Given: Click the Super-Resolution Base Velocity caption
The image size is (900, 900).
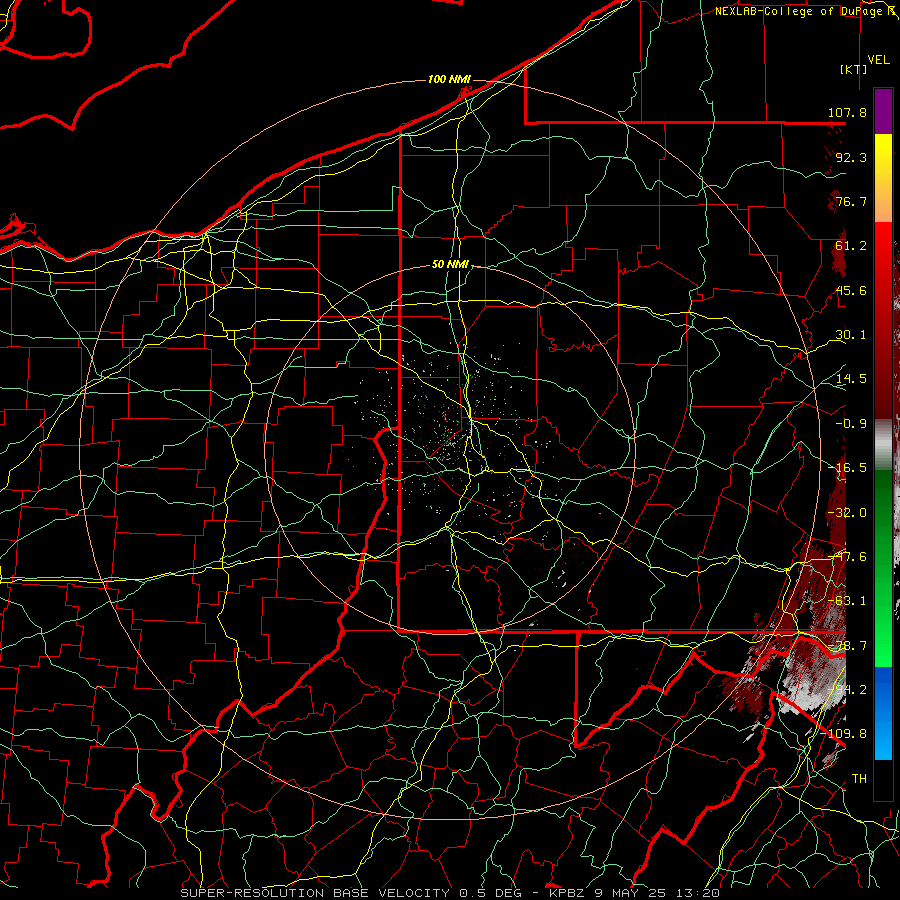Looking at the screenshot, I should tap(450, 893).
